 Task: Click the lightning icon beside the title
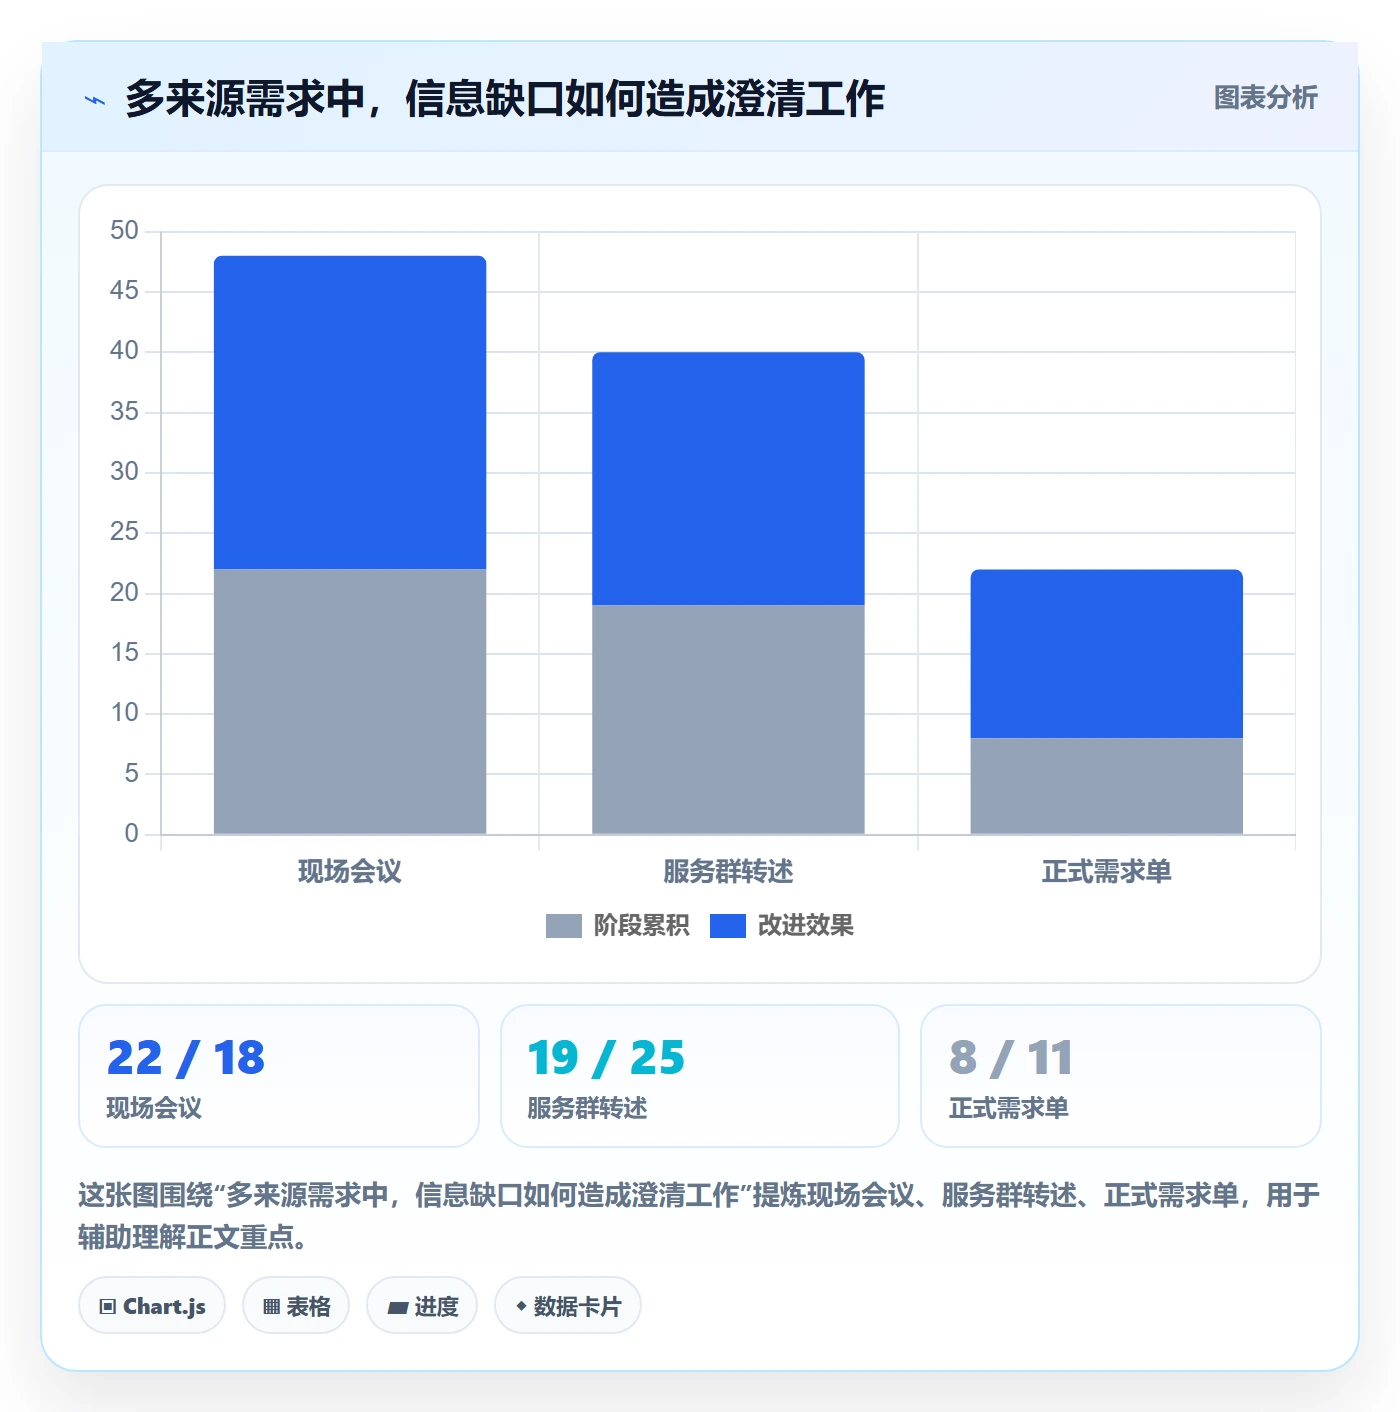pos(95,100)
